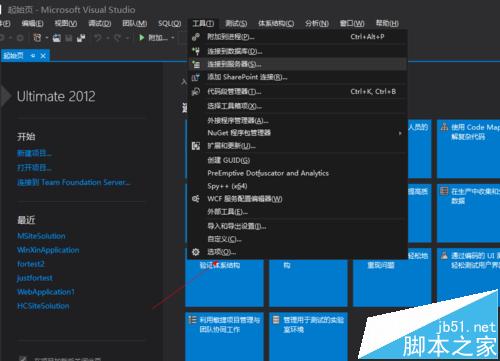Click 连接到 Team Foundation Server... link
This screenshot has width=500, height=361.
pos(74,182)
